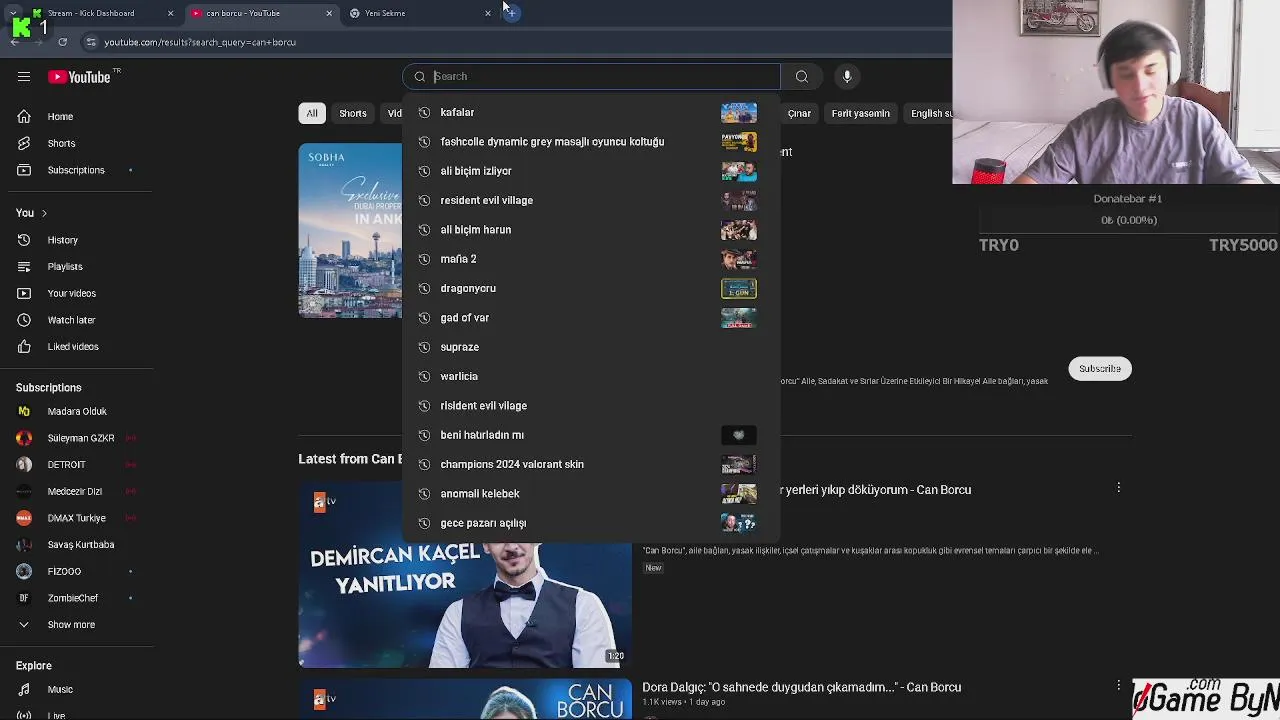Click the Subscriptions section heading

[48, 388]
